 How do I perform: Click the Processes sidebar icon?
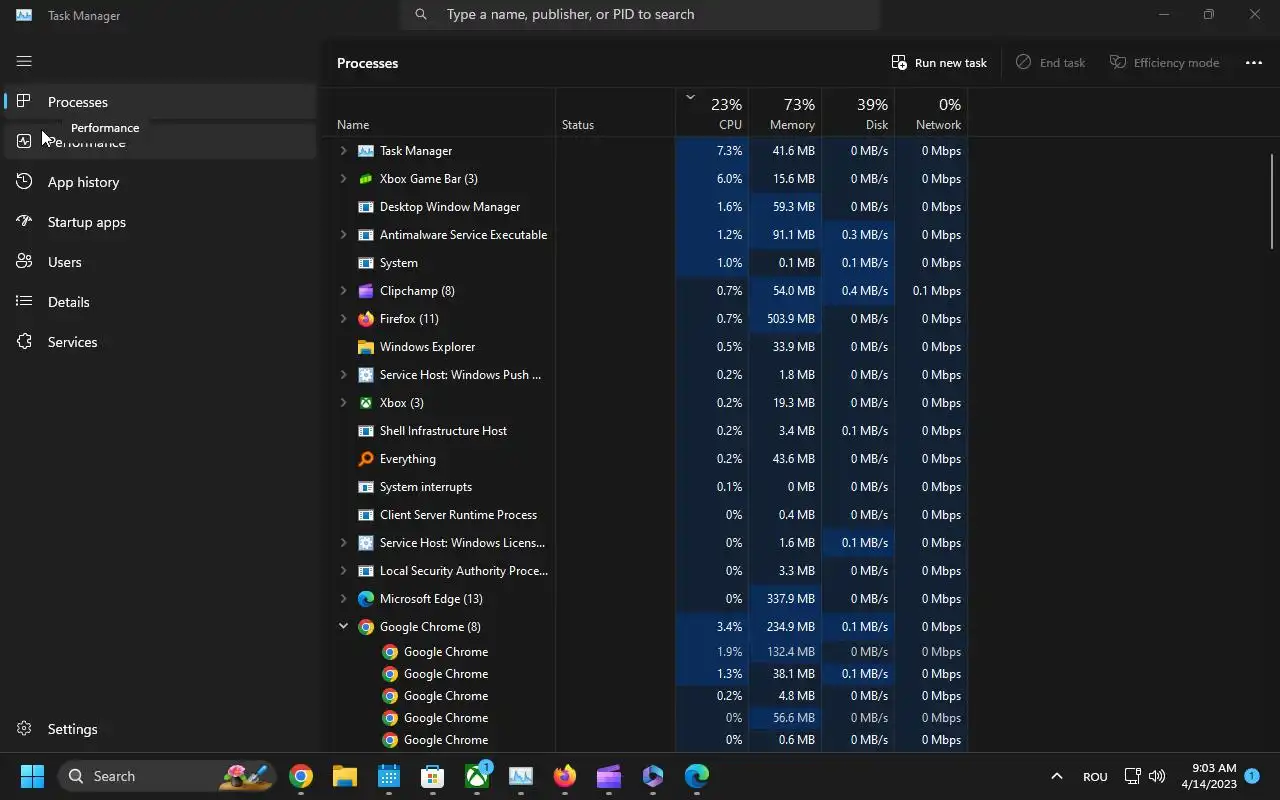24,102
